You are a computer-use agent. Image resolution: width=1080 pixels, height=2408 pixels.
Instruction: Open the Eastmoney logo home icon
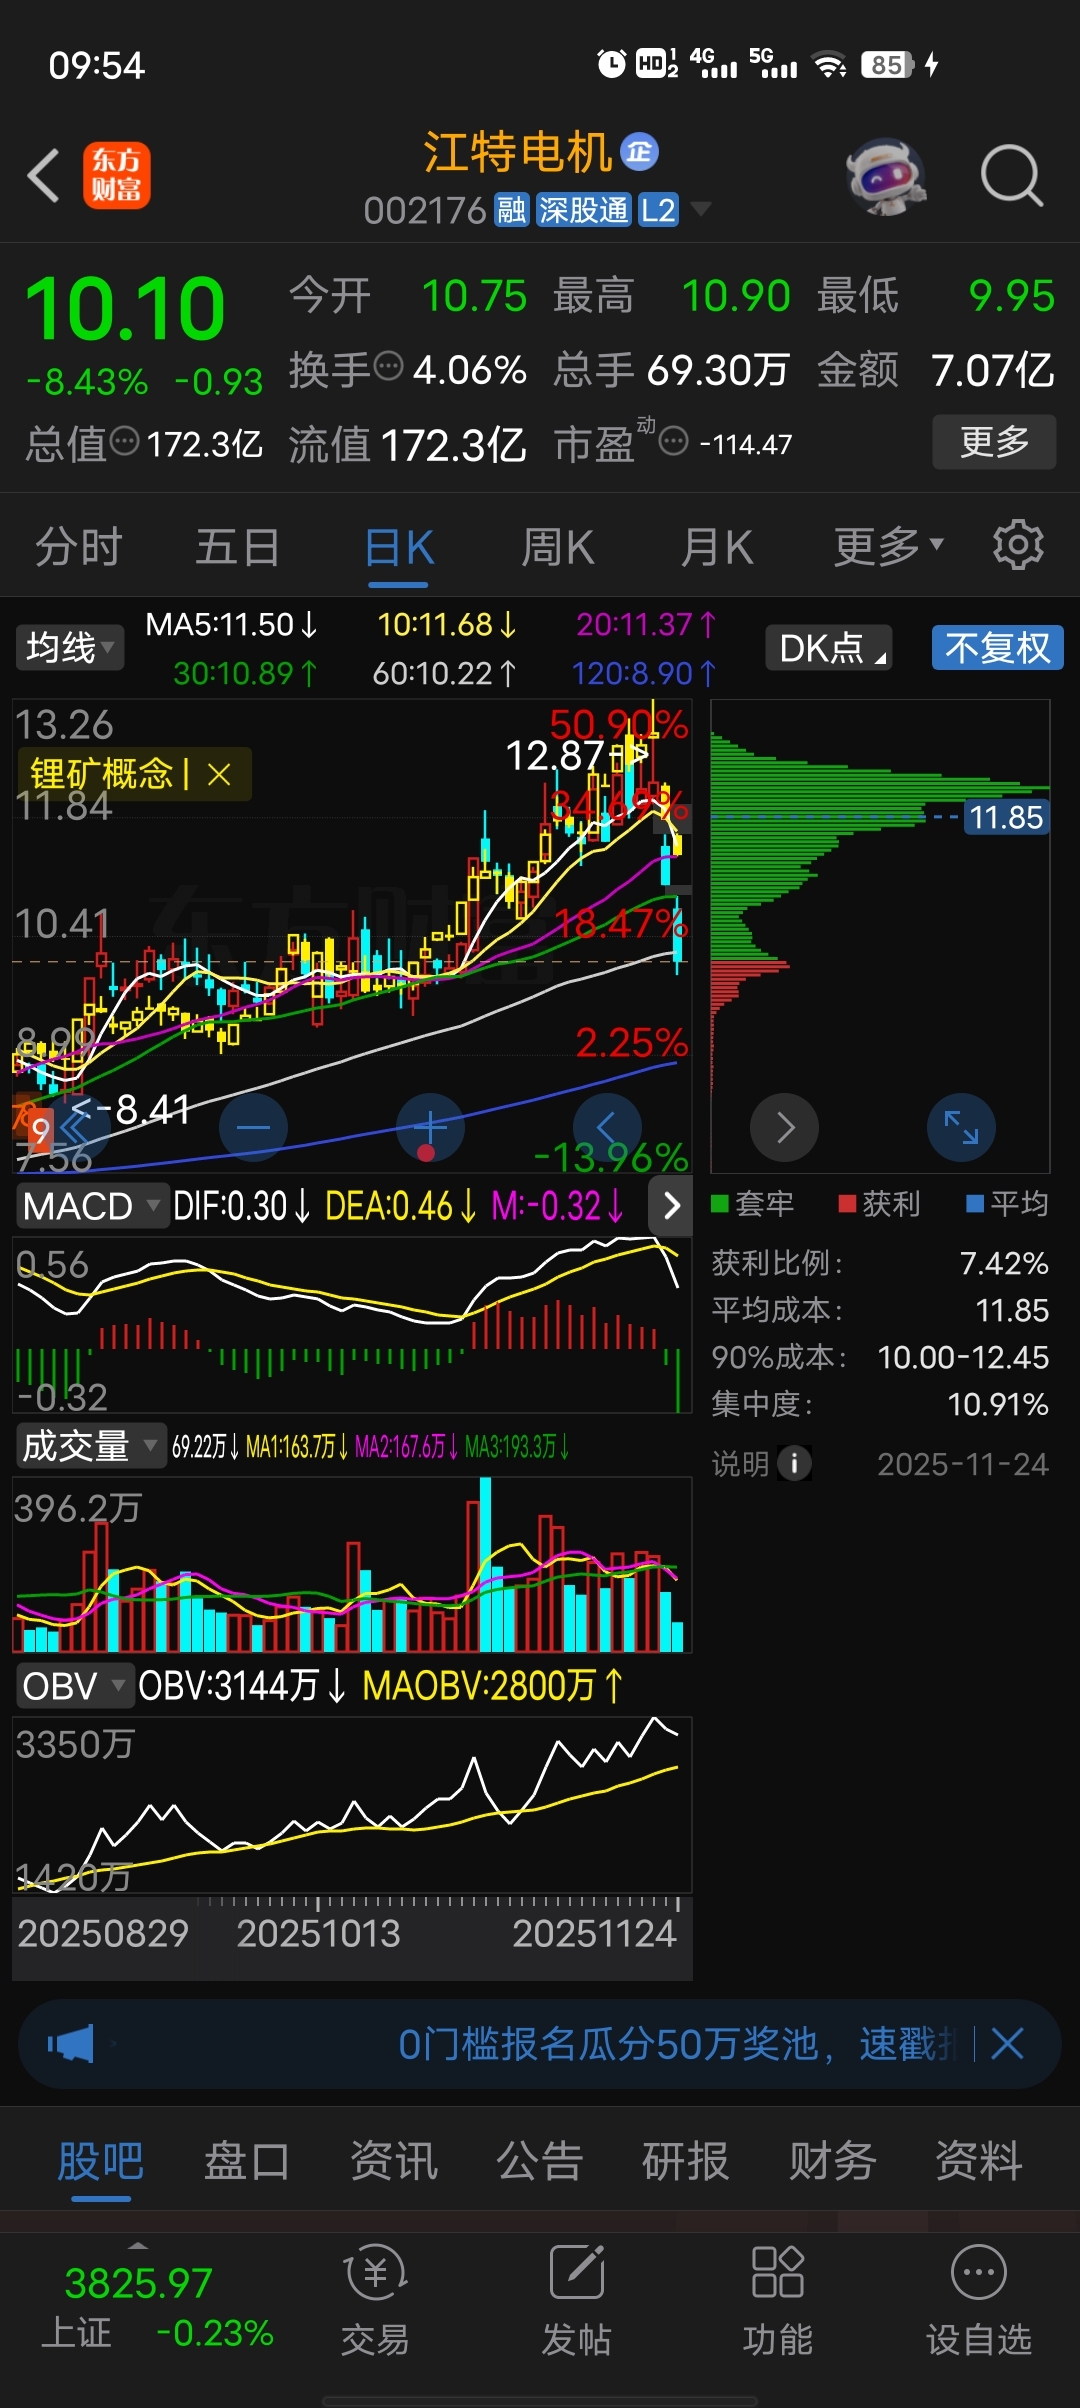tap(117, 175)
